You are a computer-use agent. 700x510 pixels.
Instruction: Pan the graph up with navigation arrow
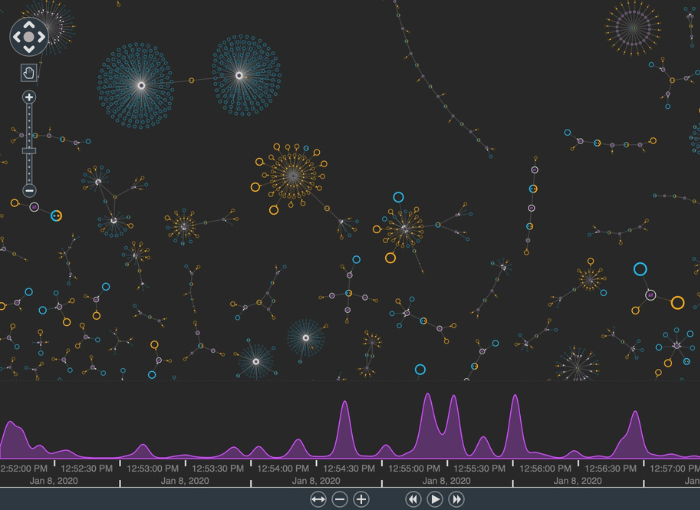tap(29, 24)
